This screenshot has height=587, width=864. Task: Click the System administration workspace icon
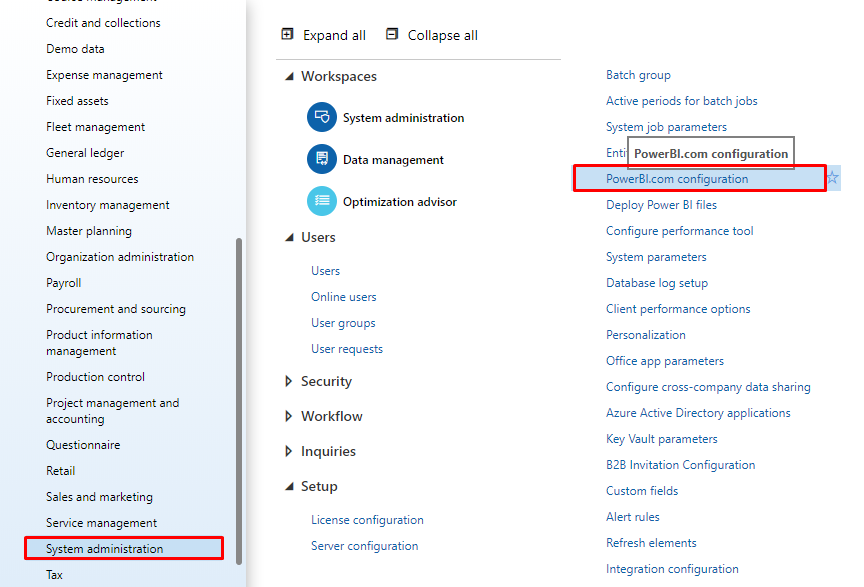(322, 117)
